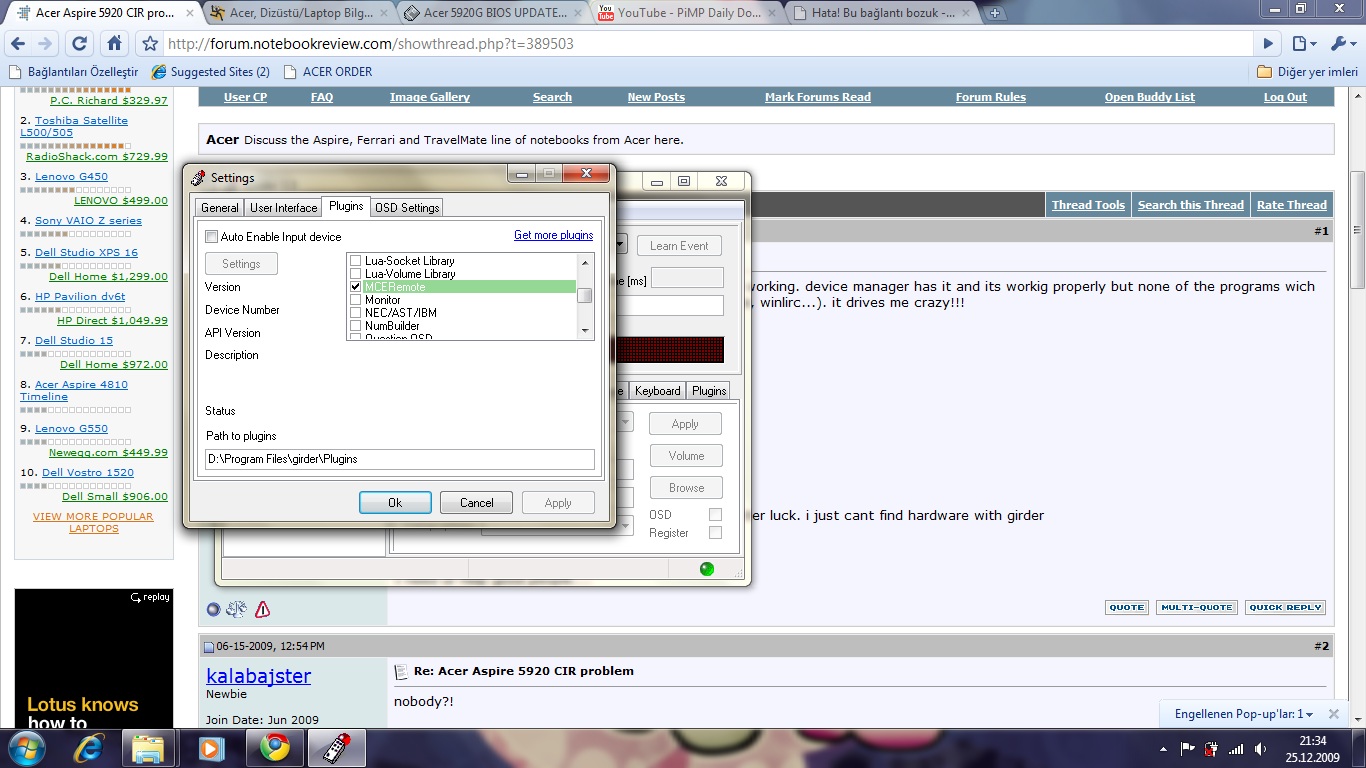Click the ACER ORDER bookmark
This screenshot has width=1366, height=768.
coord(327,72)
